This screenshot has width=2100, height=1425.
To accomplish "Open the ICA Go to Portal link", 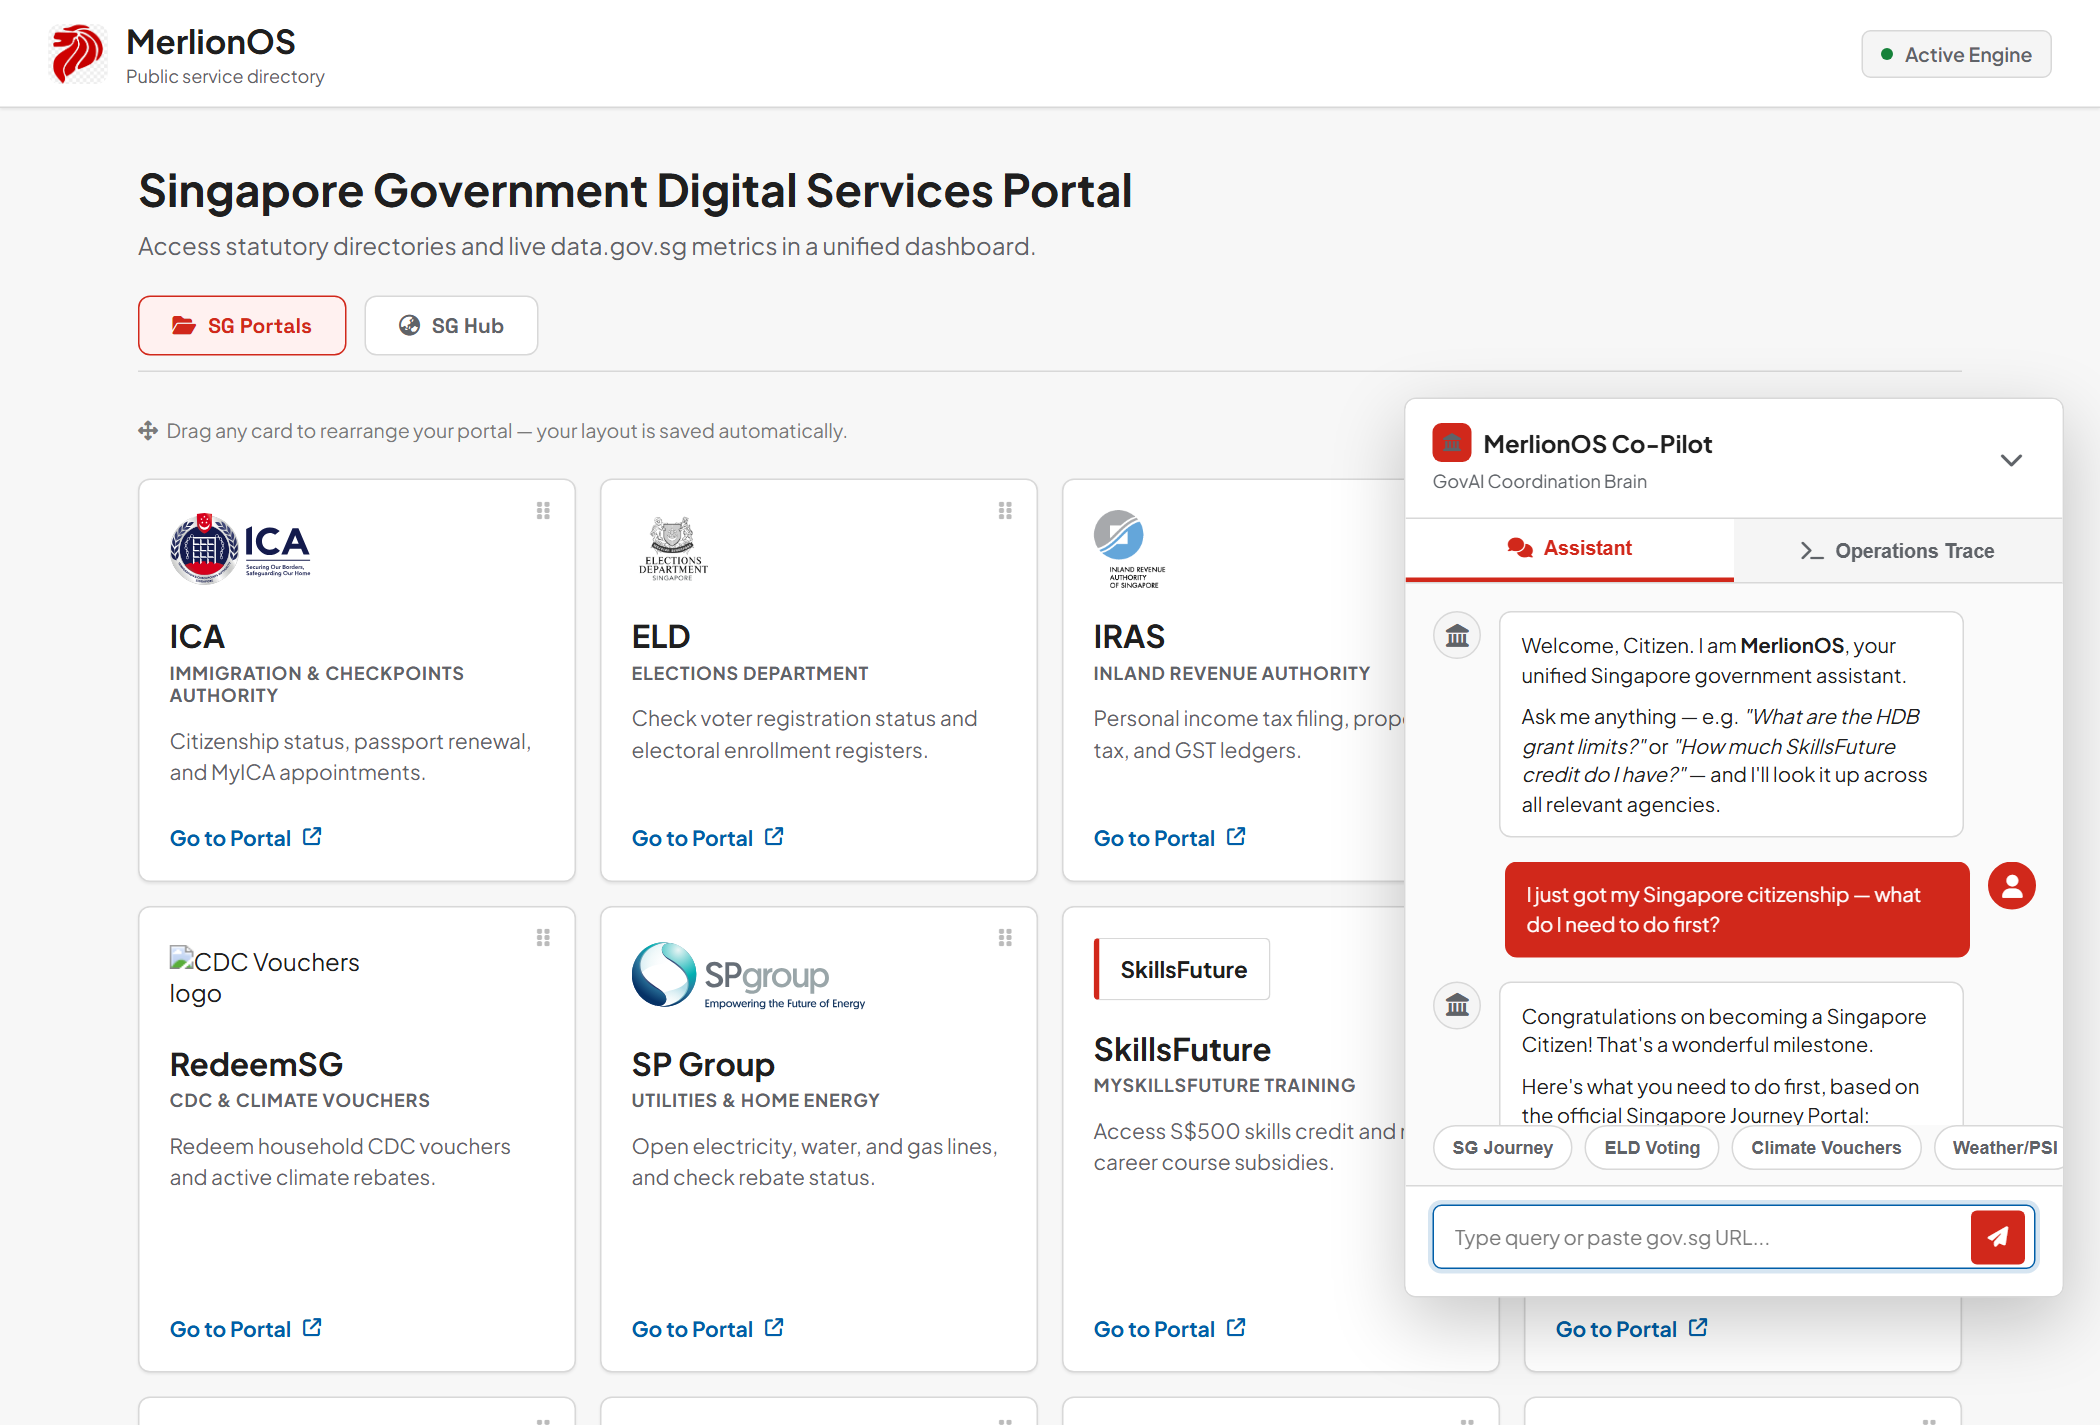I will pos(246,838).
